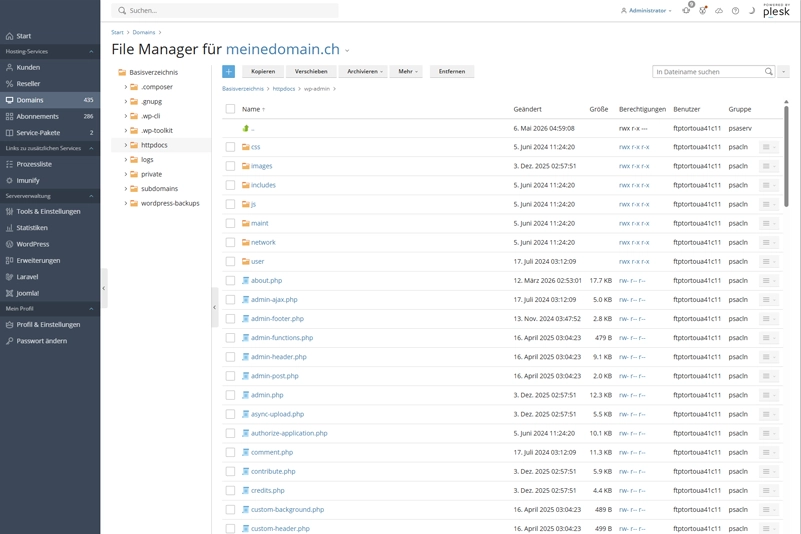This screenshot has height=534, width=801.
Task: Click file icon of admin-ajax.php
Action: pos(246,299)
